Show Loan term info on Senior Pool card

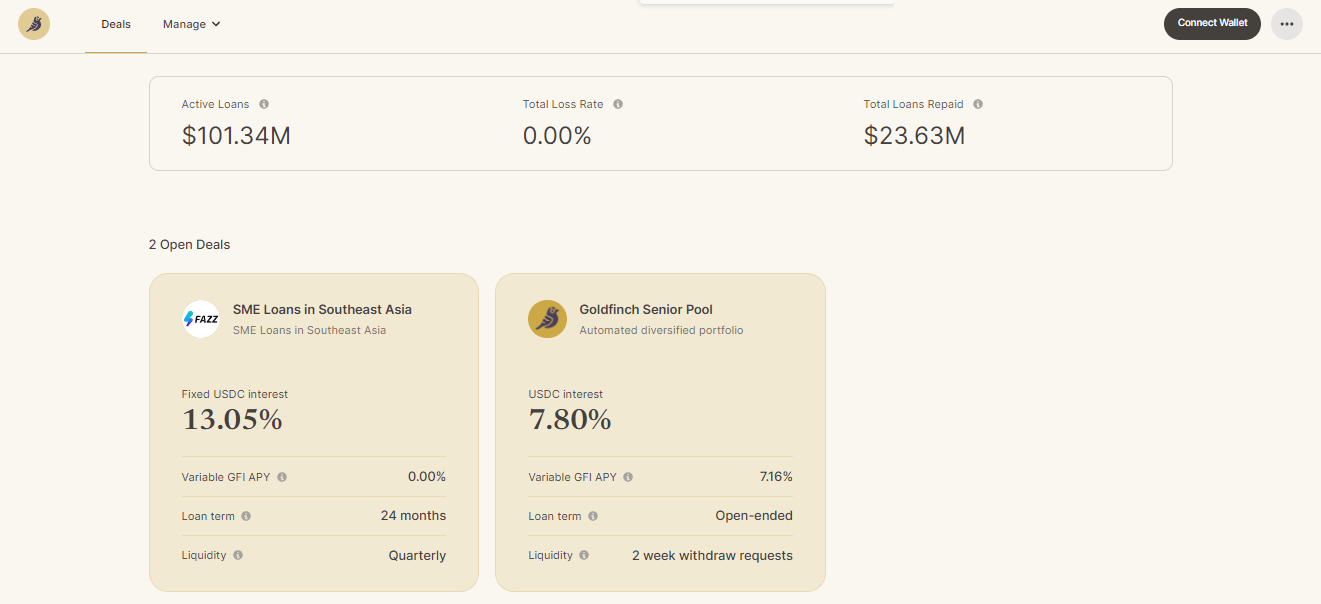click(593, 516)
